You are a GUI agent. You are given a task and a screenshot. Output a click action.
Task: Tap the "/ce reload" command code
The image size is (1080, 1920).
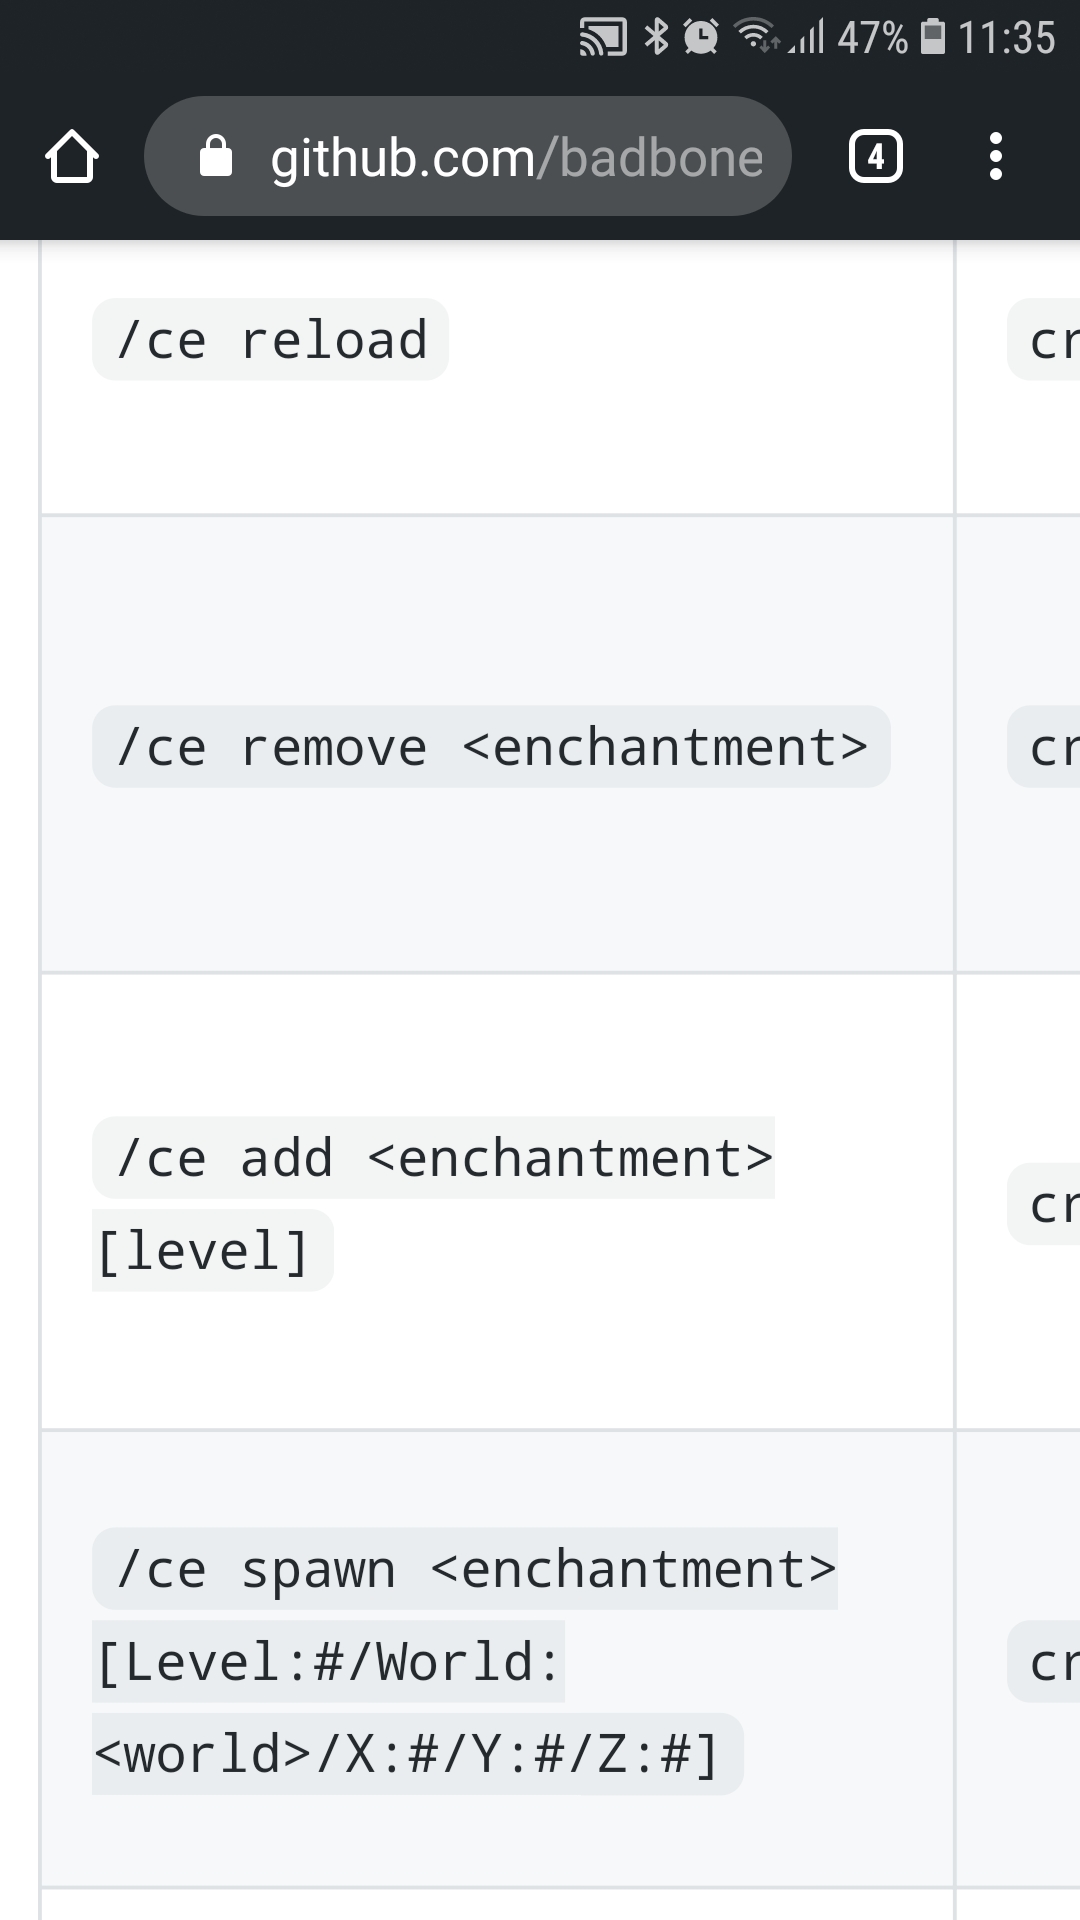point(271,340)
